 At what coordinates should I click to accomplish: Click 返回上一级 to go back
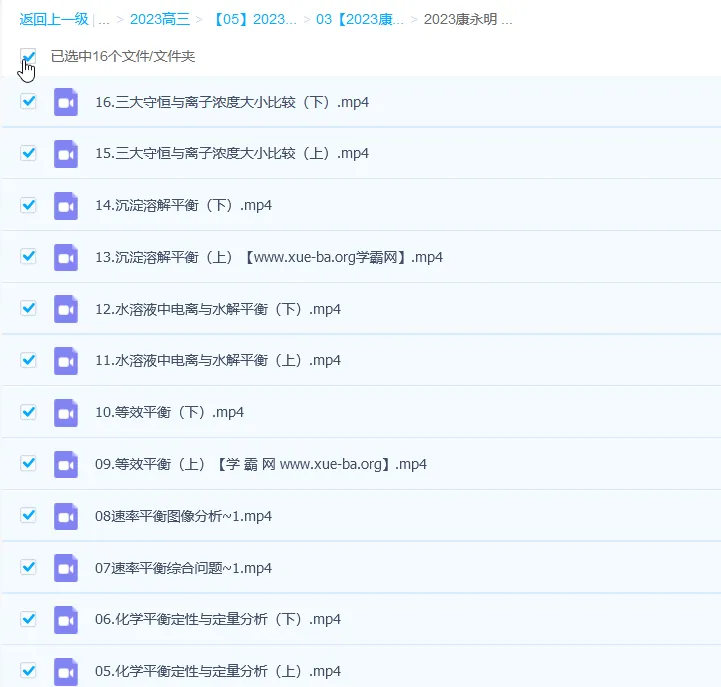point(54,19)
